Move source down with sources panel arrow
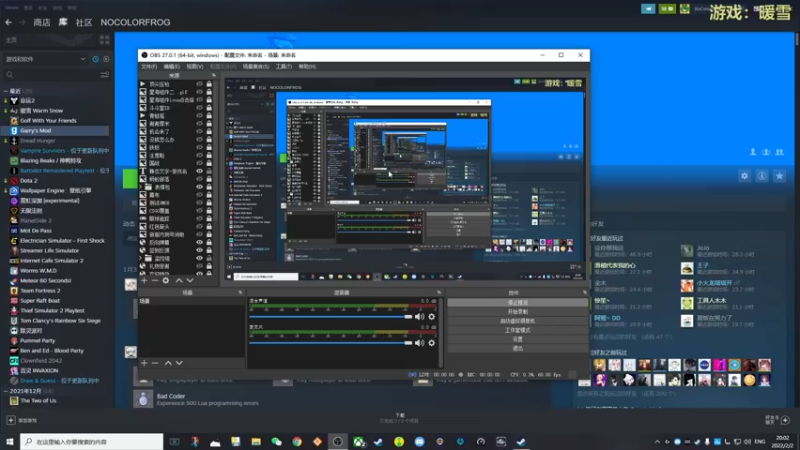The image size is (800, 450). pyautogui.click(x=190, y=281)
